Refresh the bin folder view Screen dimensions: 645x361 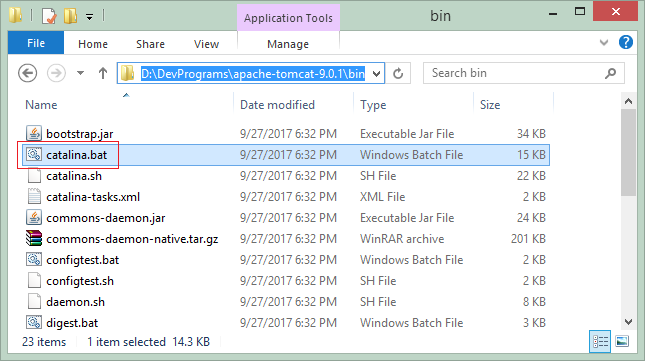(x=398, y=74)
